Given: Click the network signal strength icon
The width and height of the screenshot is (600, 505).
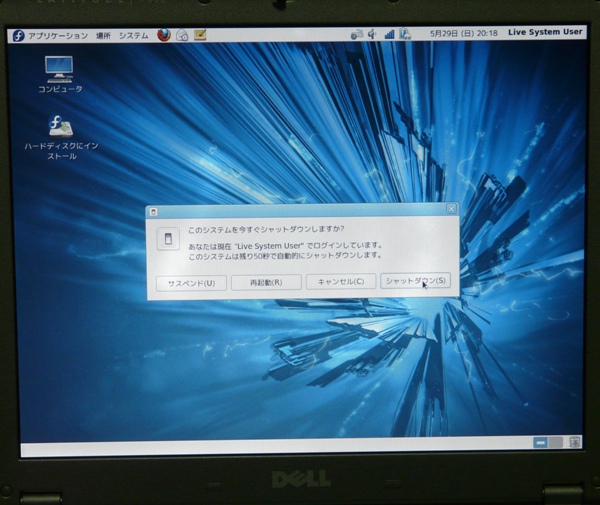Looking at the screenshot, I should (389, 34).
